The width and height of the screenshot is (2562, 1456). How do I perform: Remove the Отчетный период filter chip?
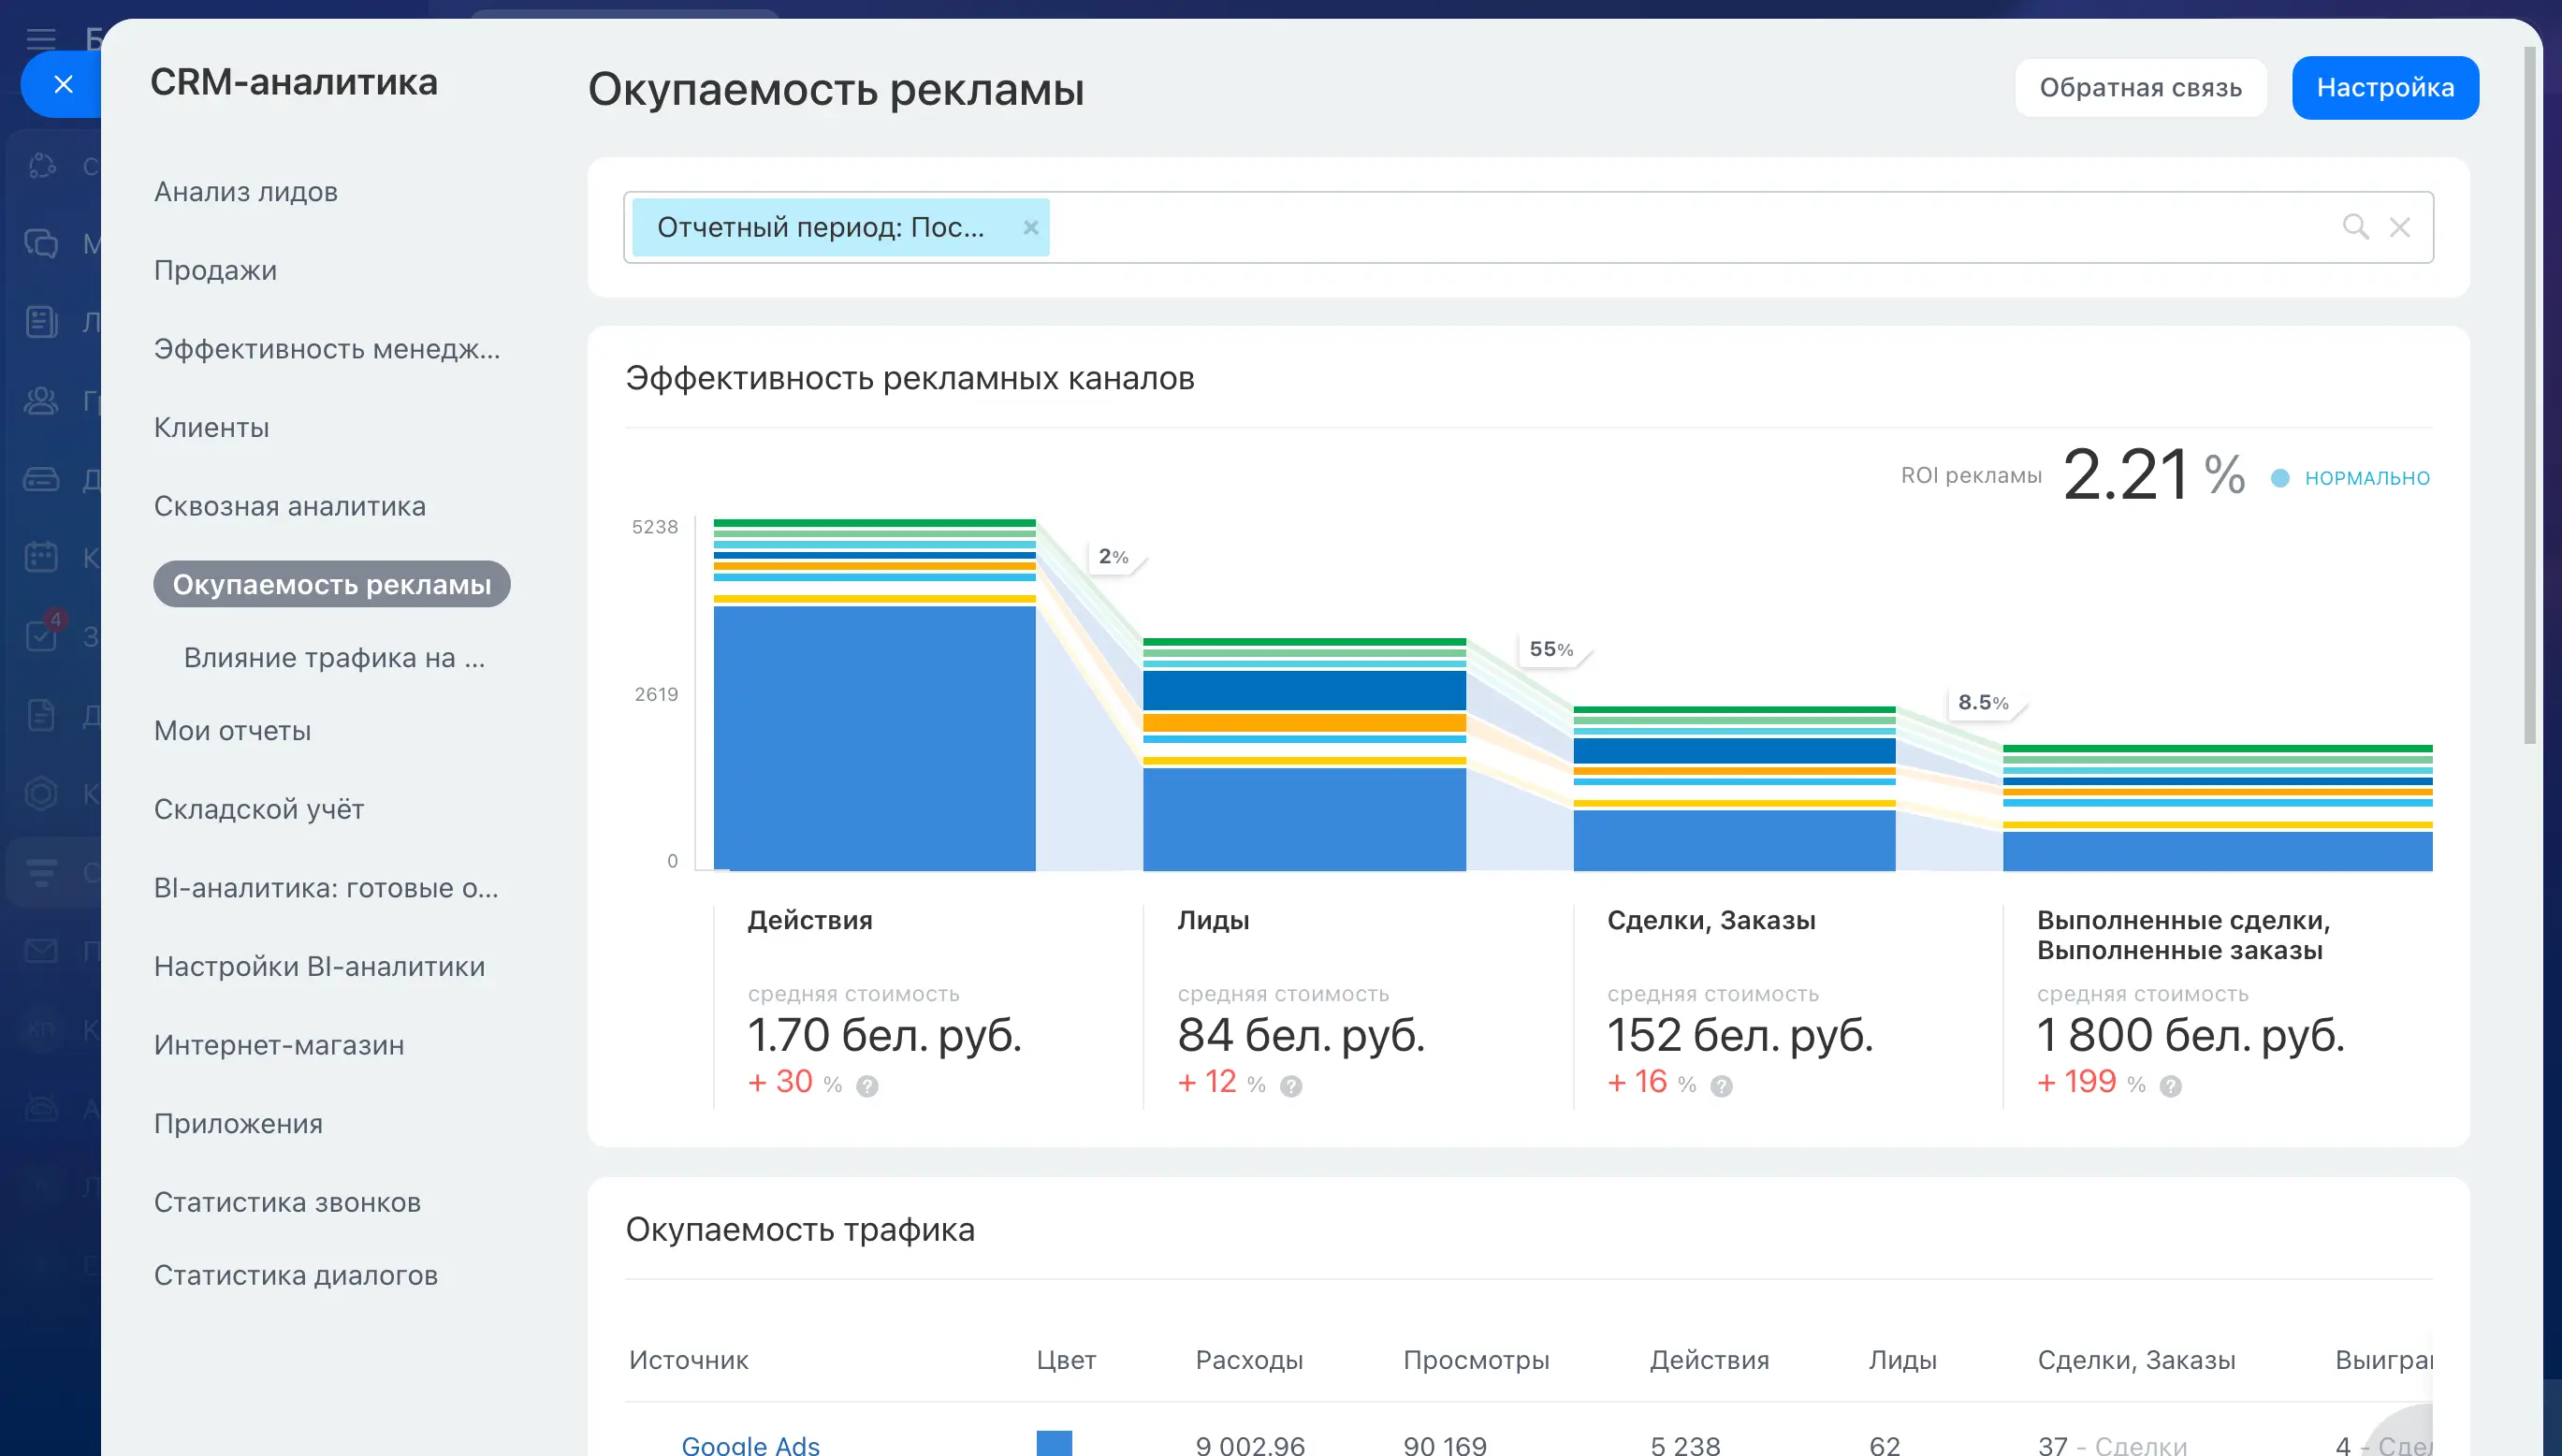(1030, 227)
